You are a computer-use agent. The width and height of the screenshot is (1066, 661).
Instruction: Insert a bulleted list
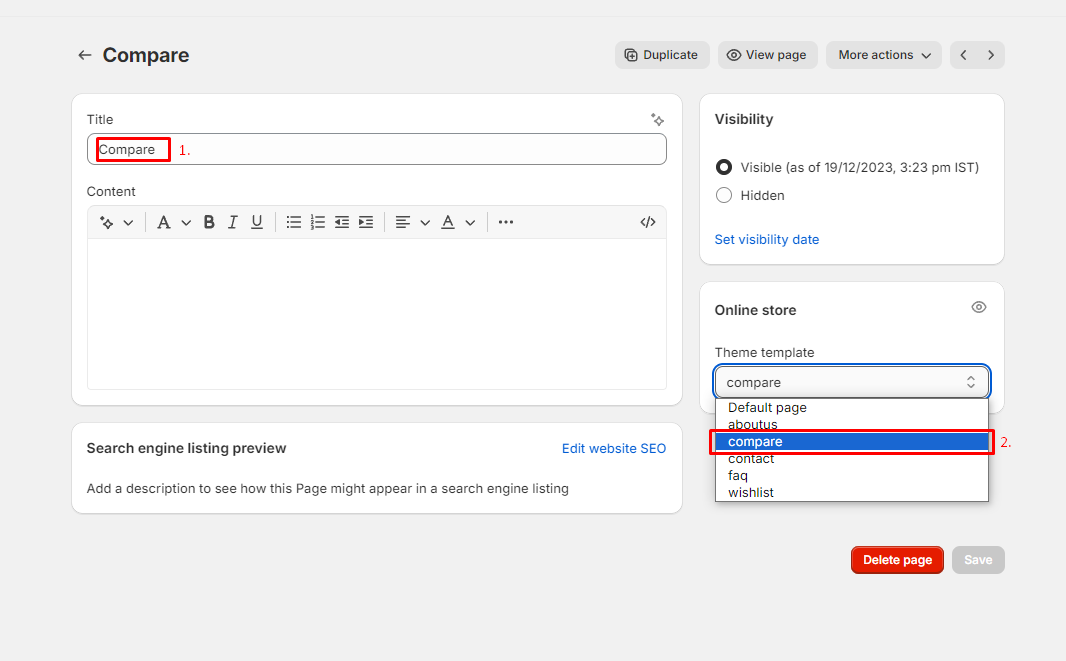tap(294, 222)
